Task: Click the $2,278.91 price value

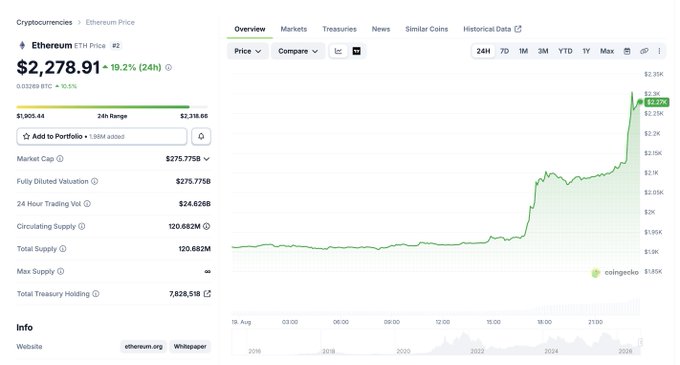Action: coord(58,68)
